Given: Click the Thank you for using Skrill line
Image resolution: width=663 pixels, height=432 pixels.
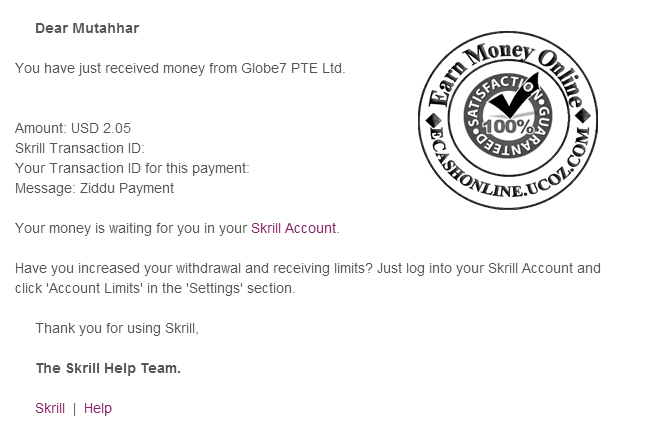Looking at the screenshot, I should (117, 328).
